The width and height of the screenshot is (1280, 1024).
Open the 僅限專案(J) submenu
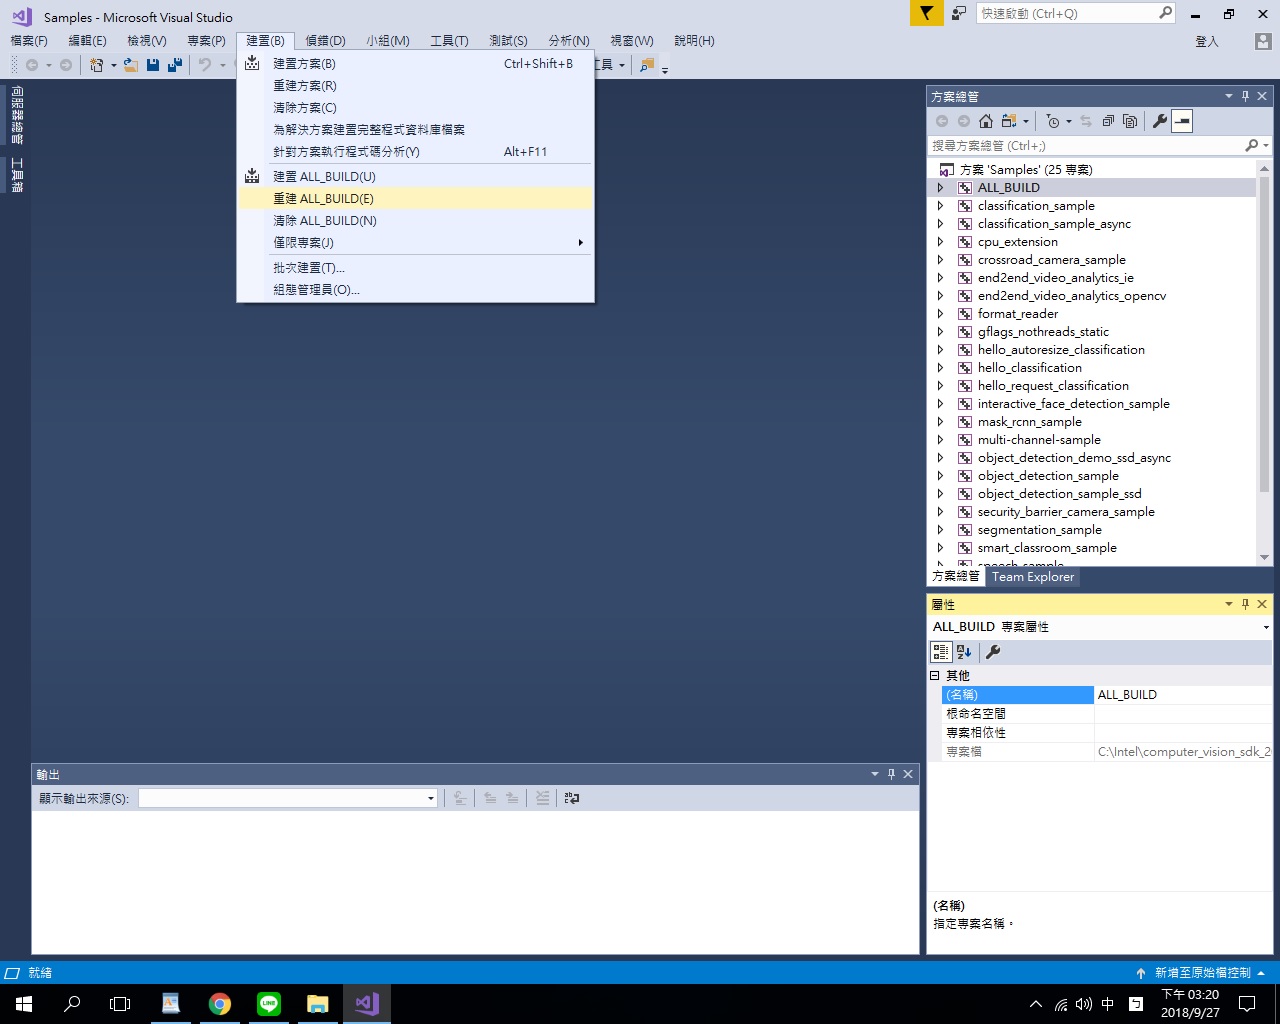415,243
